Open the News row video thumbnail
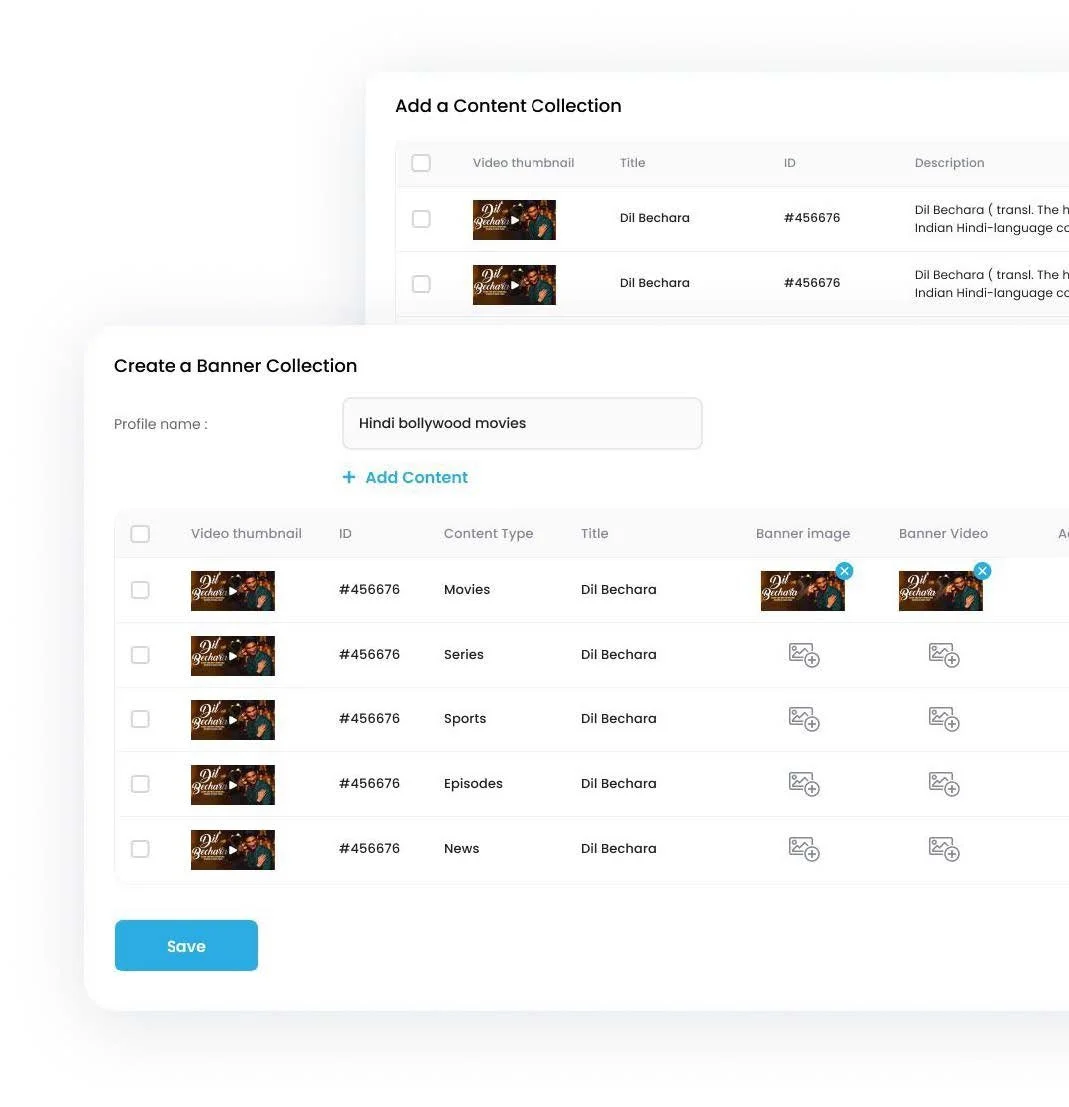 [x=232, y=850]
